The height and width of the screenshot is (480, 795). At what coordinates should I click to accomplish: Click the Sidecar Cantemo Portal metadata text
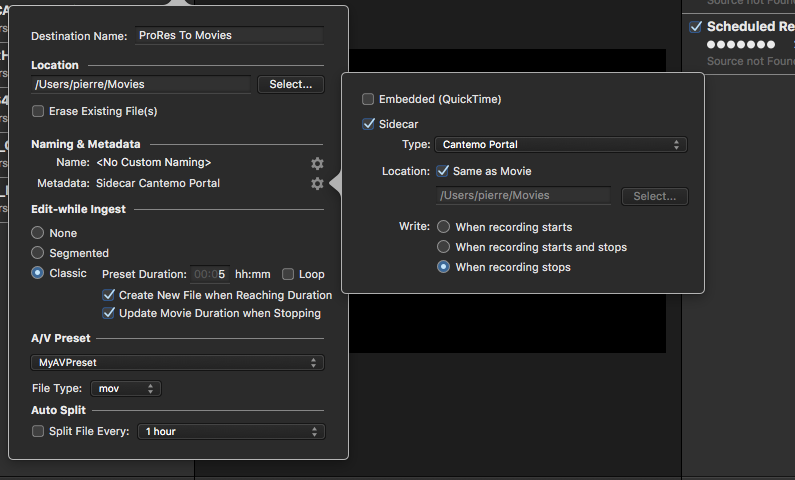158,183
